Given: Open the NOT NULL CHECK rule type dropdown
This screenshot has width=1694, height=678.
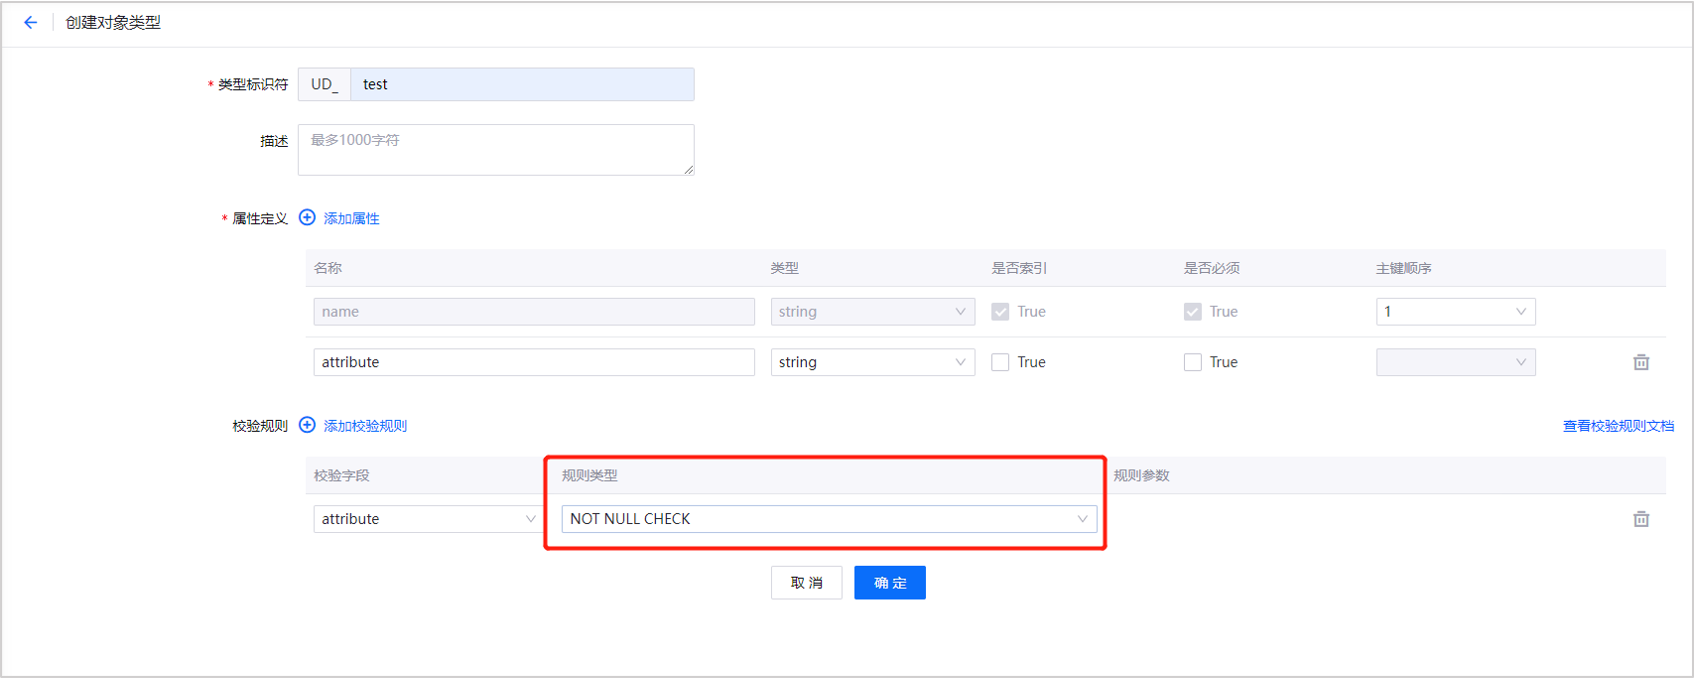Looking at the screenshot, I should (x=828, y=519).
